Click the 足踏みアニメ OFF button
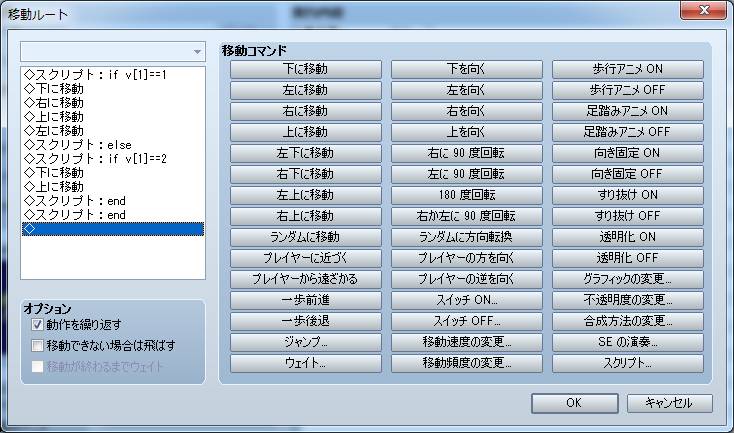734x433 pixels. pyautogui.click(x=628, y=132)
